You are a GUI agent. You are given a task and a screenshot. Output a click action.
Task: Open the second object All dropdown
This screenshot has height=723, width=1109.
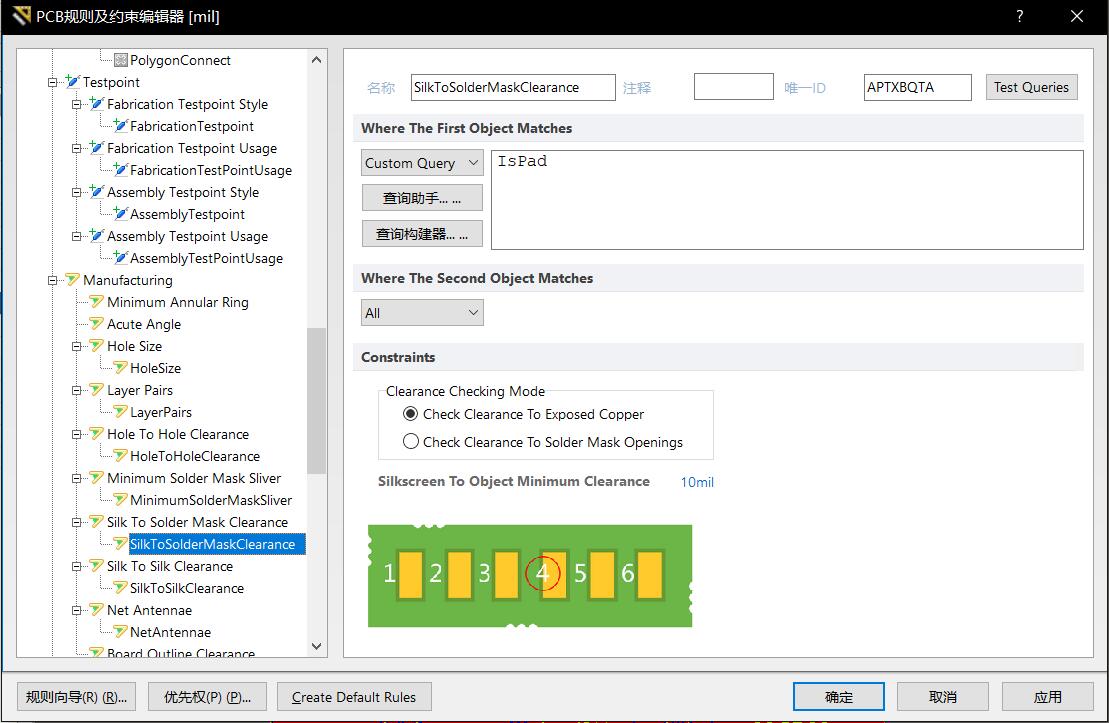(422, 313)
